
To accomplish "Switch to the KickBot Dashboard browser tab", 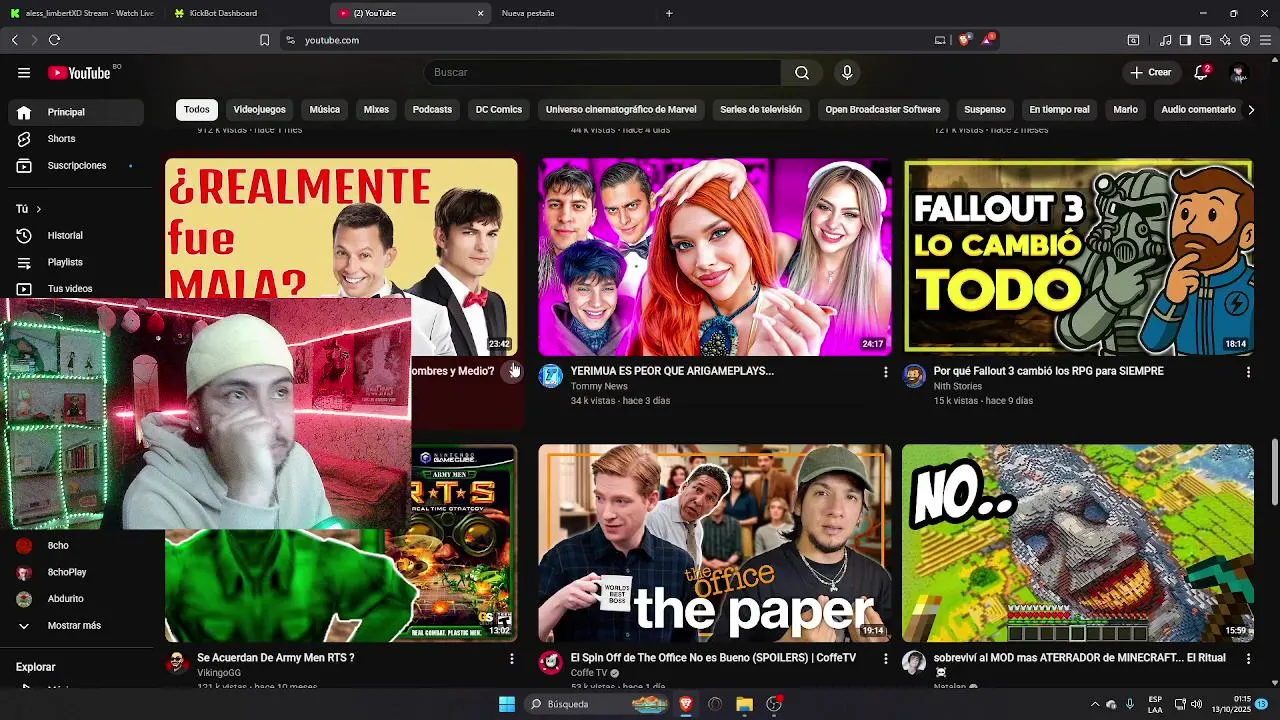I will pos(245,13).
